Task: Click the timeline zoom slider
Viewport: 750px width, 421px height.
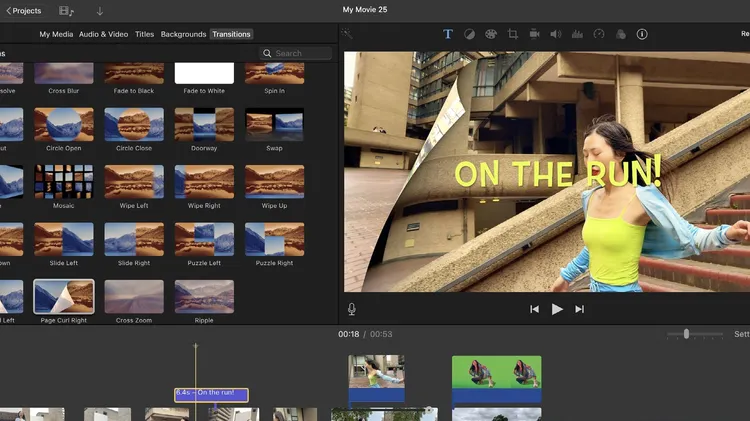Action: coord(686,334)
